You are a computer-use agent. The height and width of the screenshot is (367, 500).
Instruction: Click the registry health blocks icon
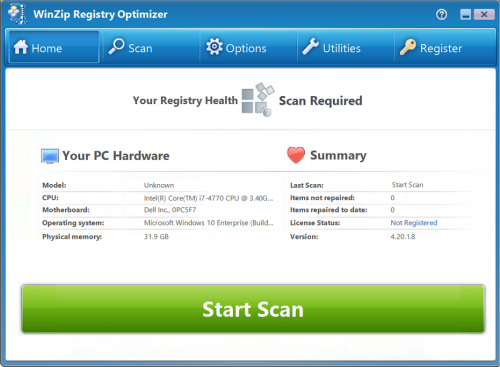click(258, 99)
